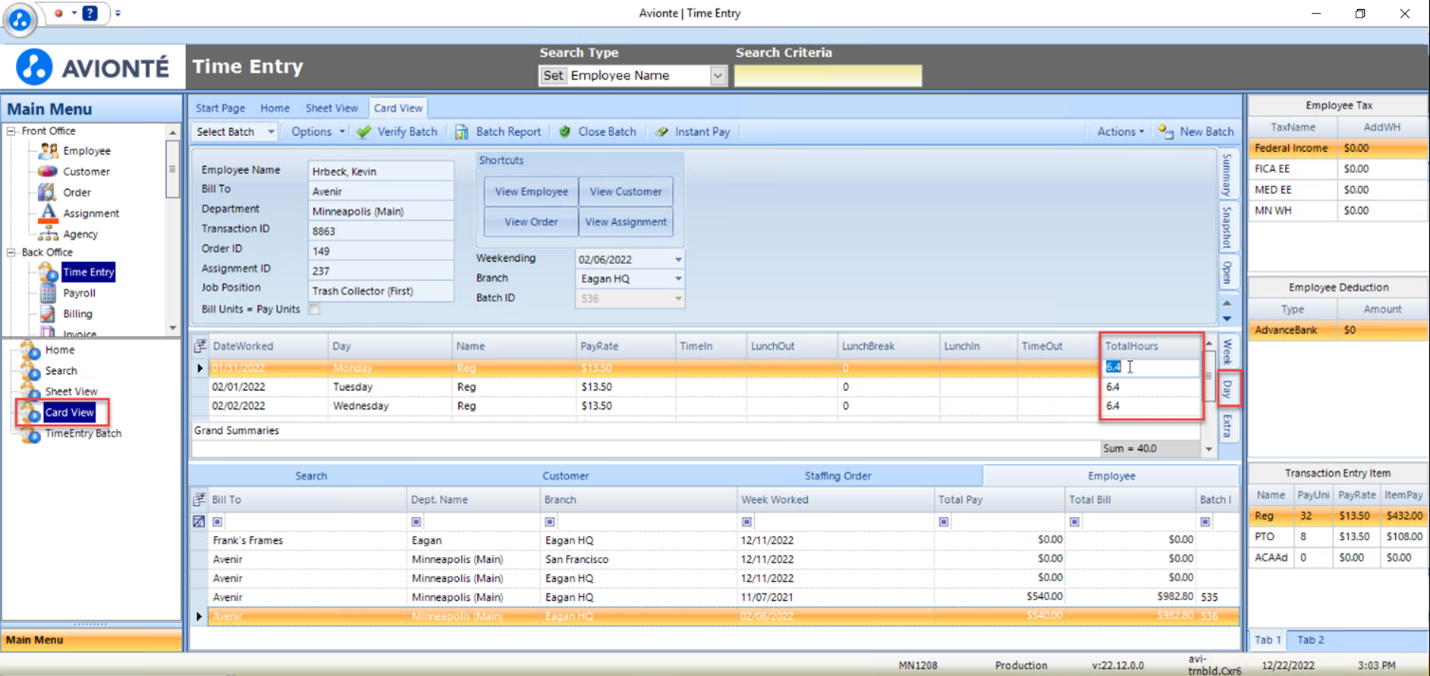Open the Search Type Employee Name dropdown
1430x676 pixels.
coord(717,75)
